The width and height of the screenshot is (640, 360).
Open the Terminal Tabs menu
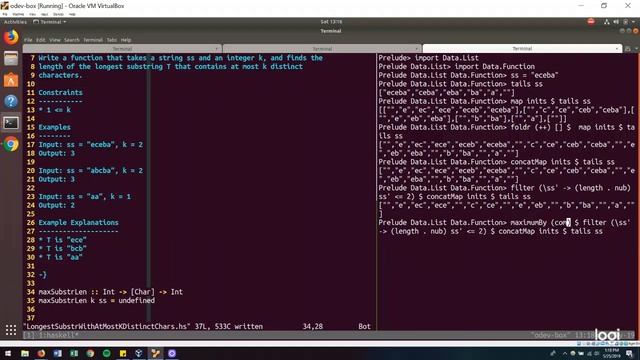click(x=112, y=40)
